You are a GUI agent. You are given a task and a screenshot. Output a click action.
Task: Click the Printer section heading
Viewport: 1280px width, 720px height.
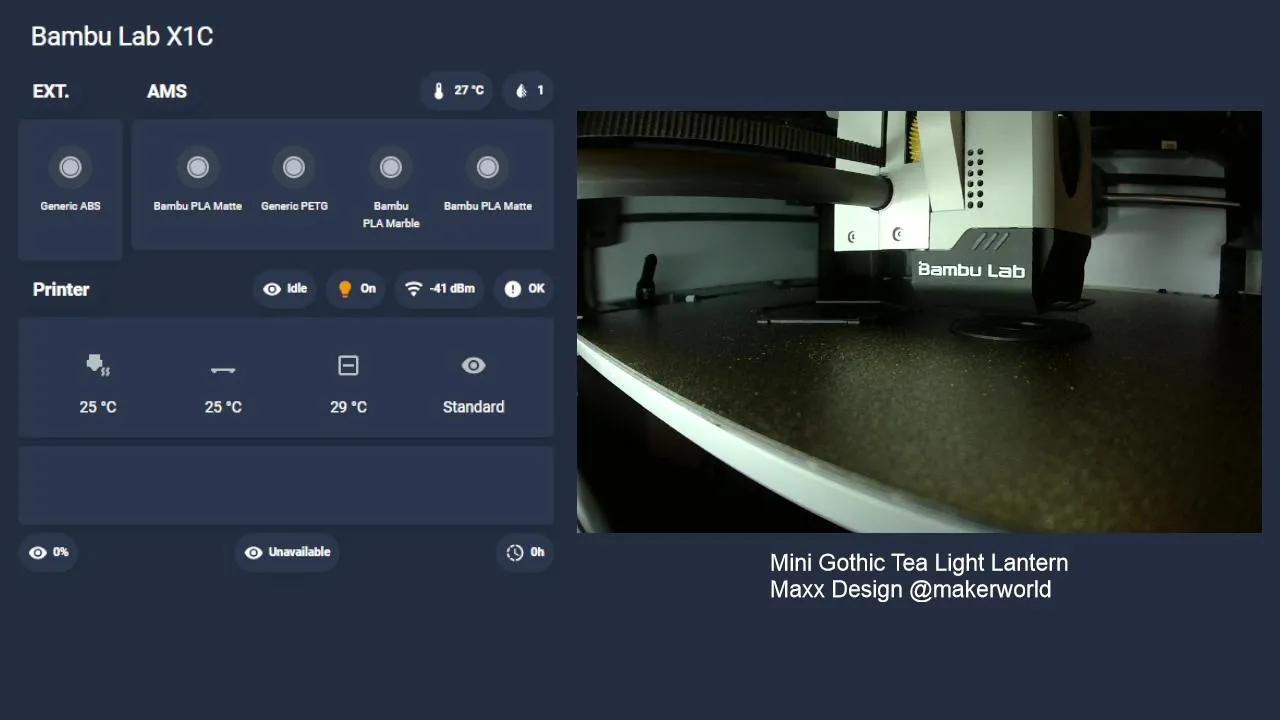[x=61, y=289]
